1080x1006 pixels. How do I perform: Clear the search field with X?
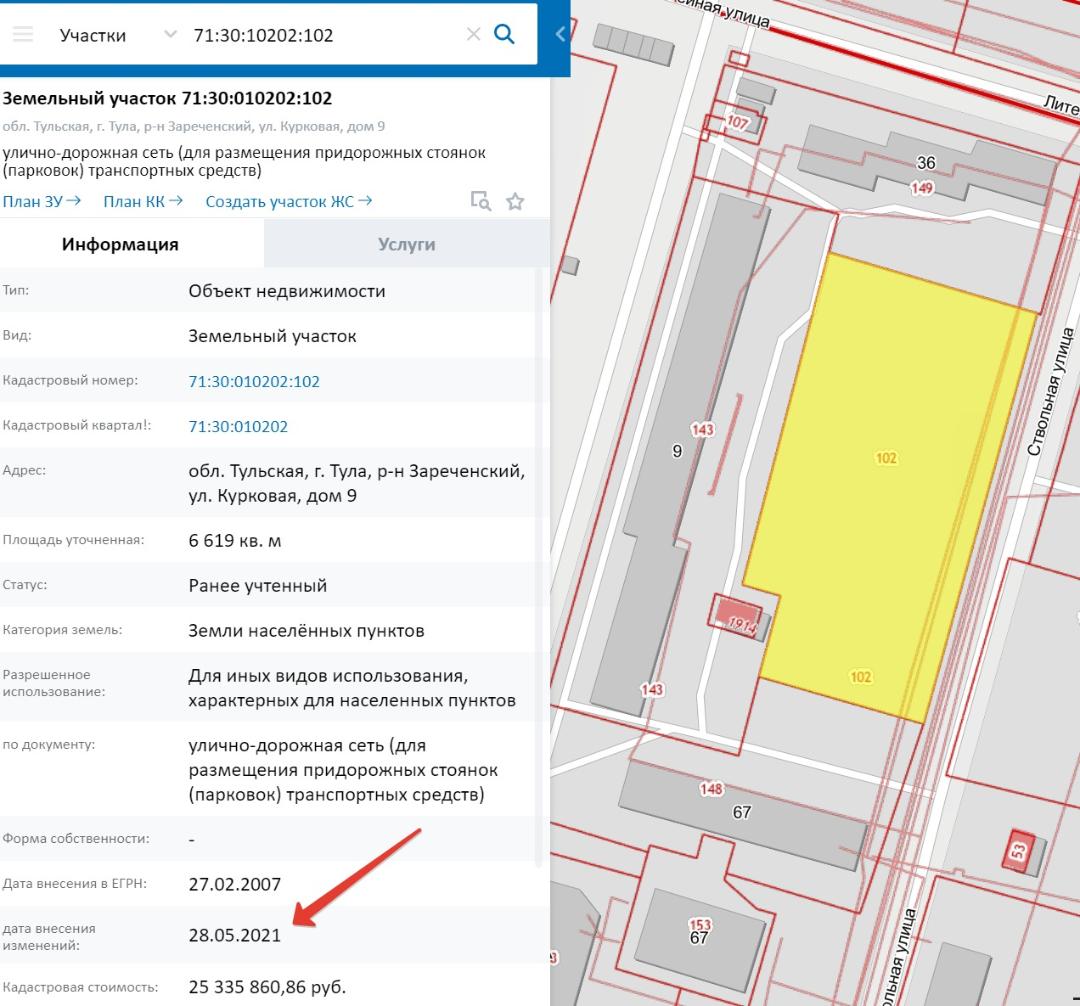coord(473,35)
